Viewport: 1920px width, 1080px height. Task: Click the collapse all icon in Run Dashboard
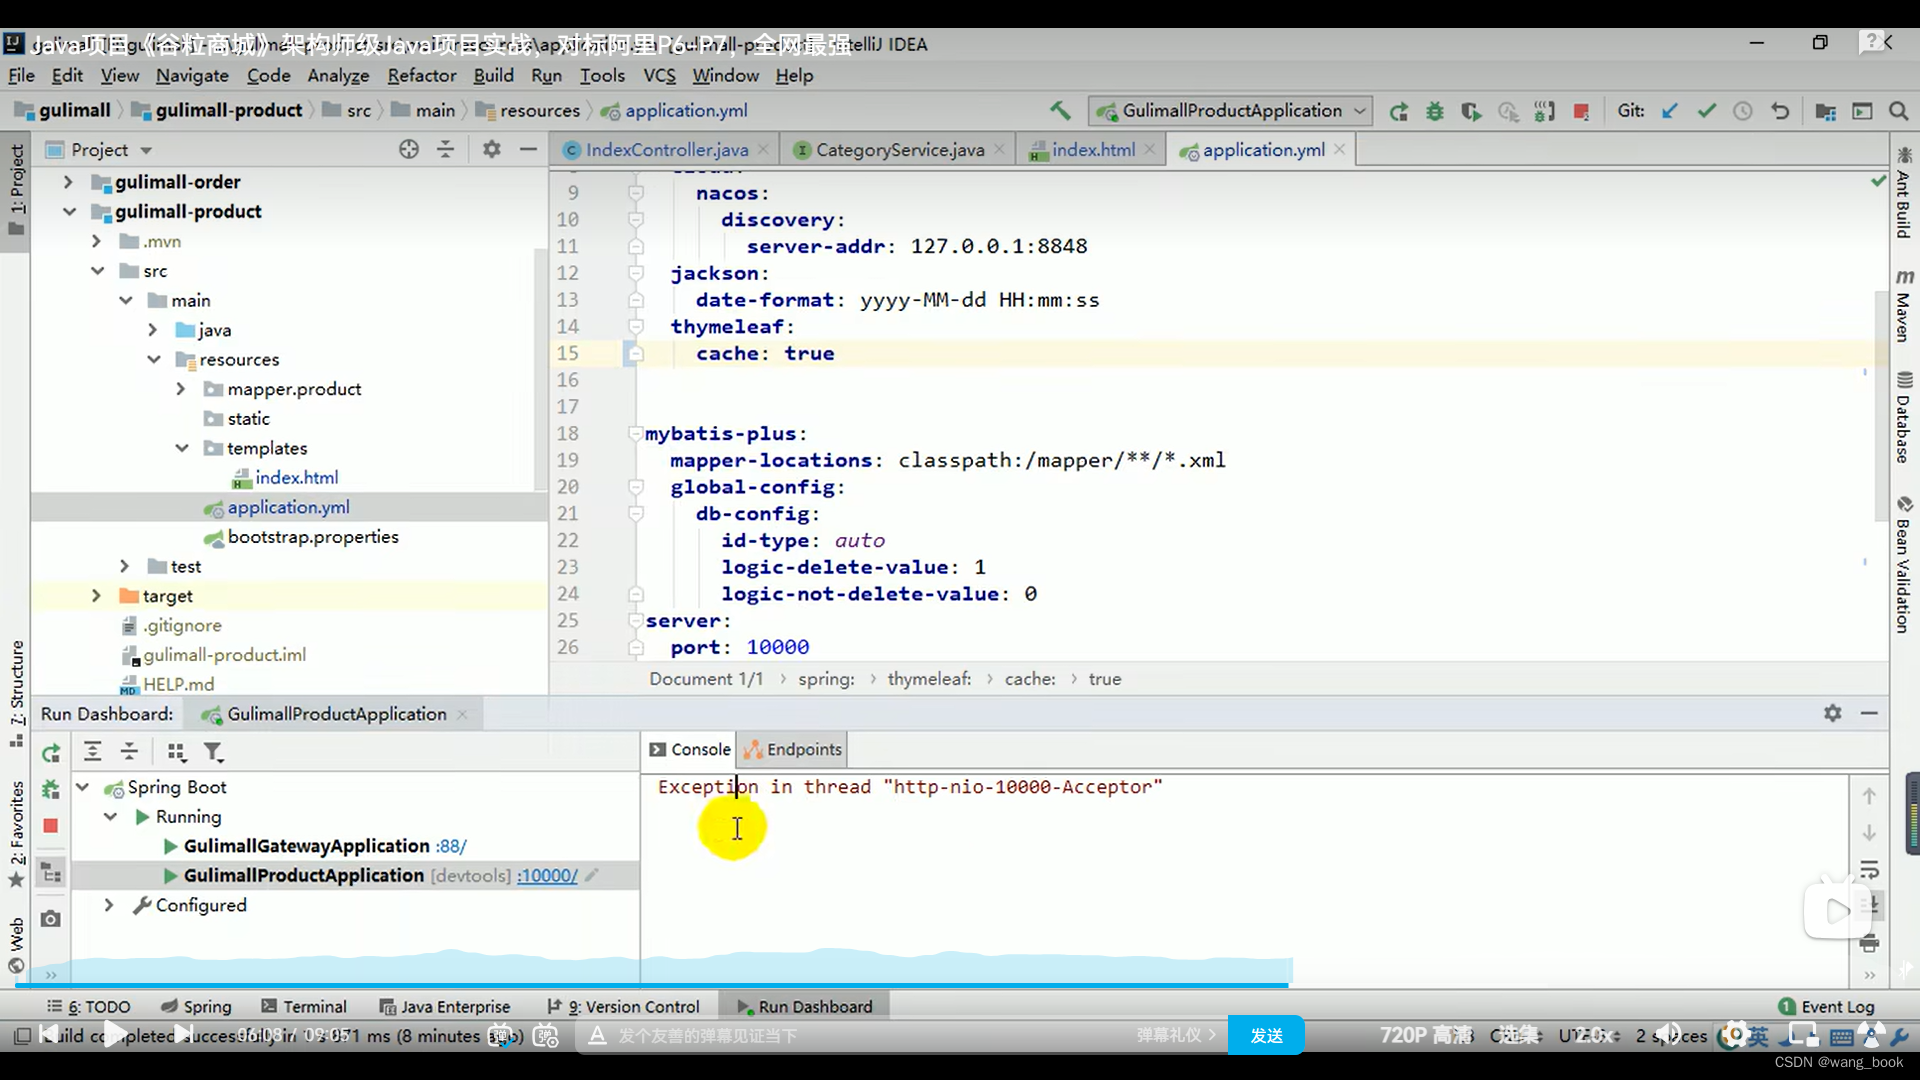tap(128, 752)
